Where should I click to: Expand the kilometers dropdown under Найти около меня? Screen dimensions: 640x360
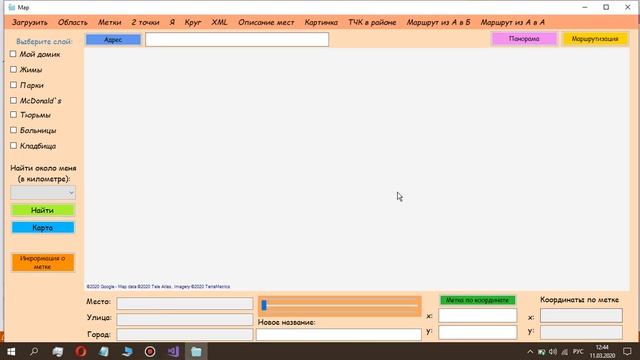click(x=43, y=193)
